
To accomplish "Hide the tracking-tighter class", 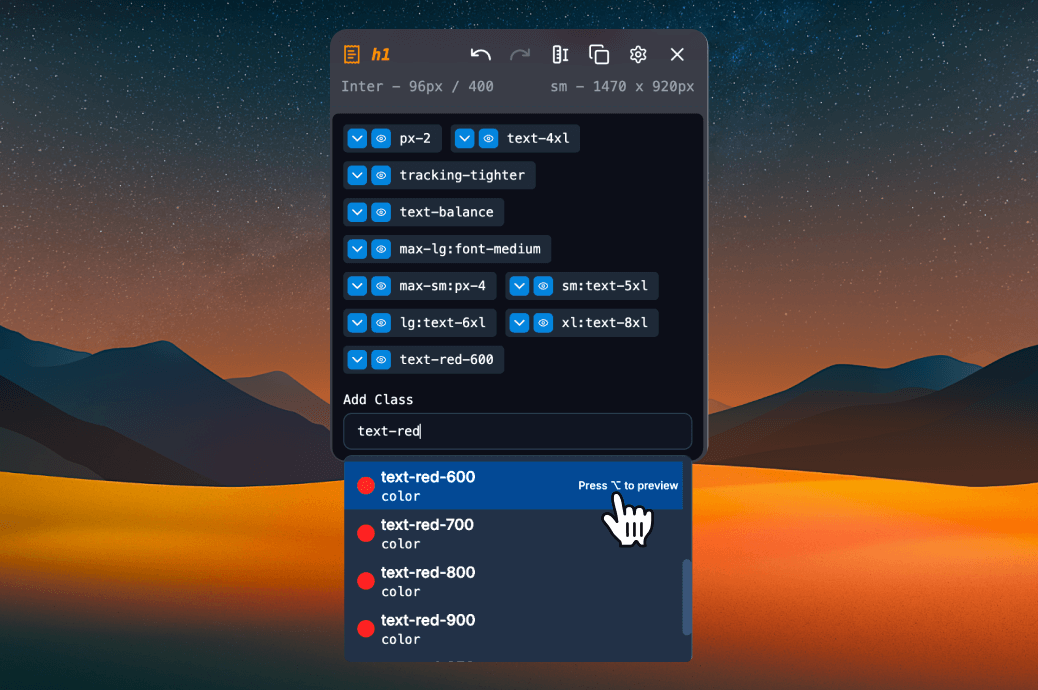I will click(x=381, y=175).
